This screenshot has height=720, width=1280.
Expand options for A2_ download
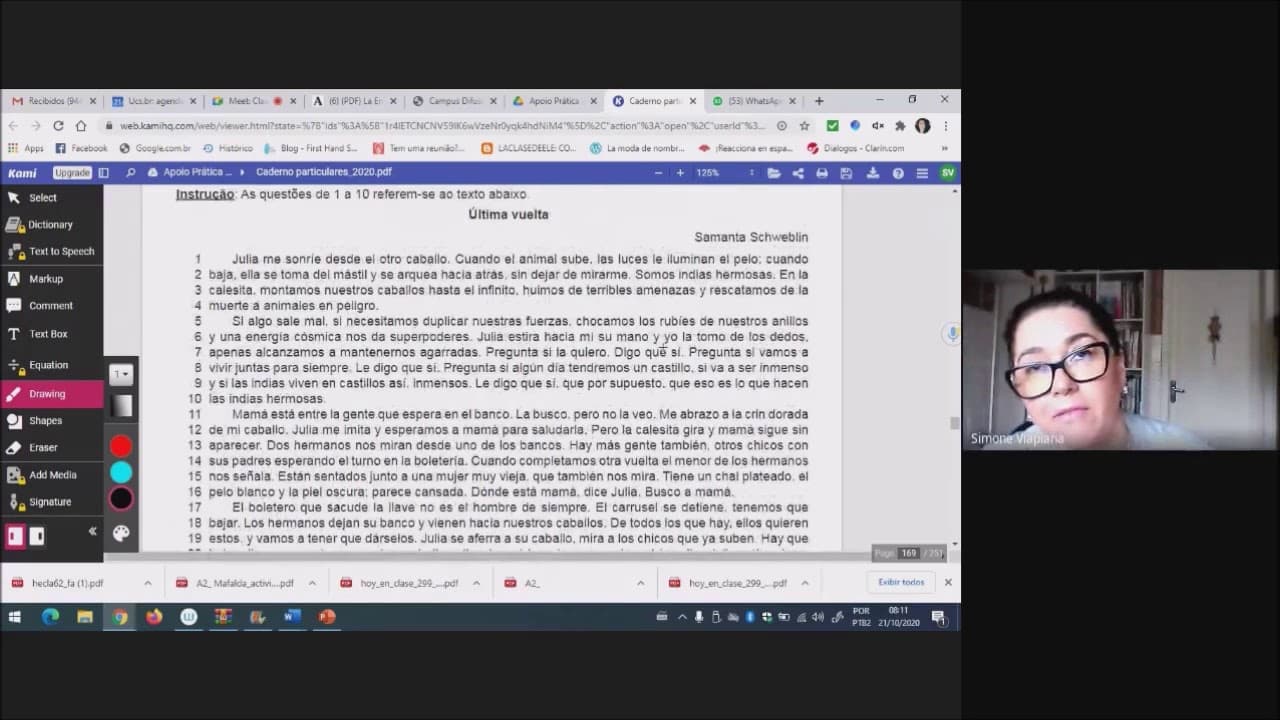(640, 583)
